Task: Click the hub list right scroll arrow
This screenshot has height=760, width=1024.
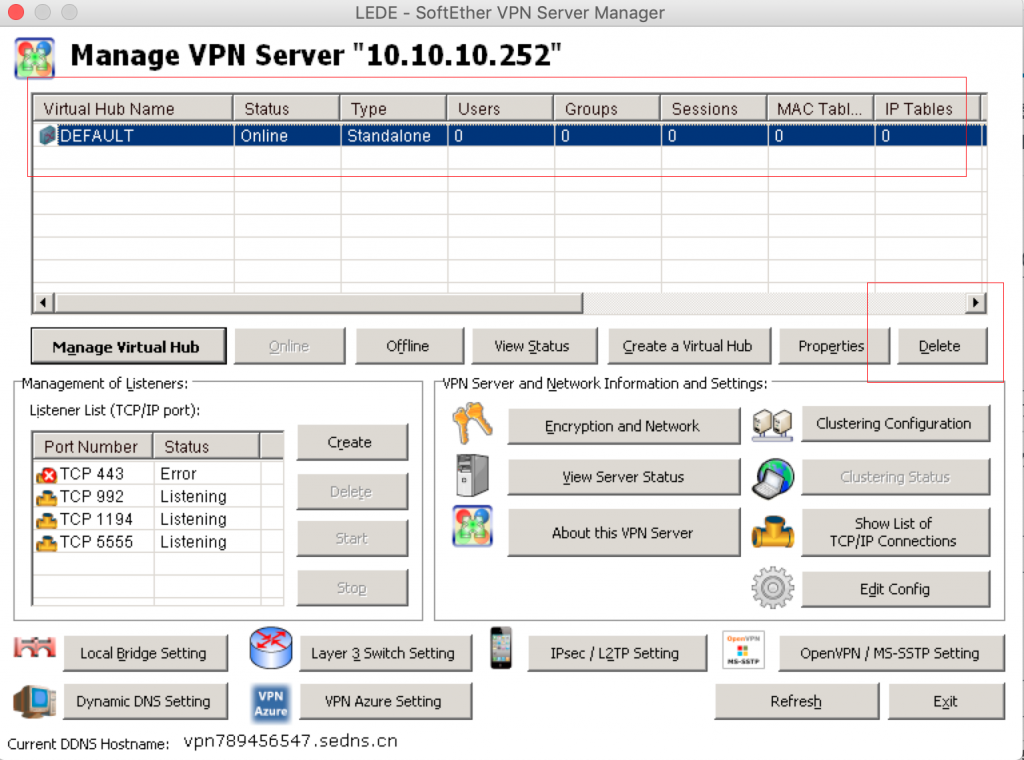Action: coord(975,303)
